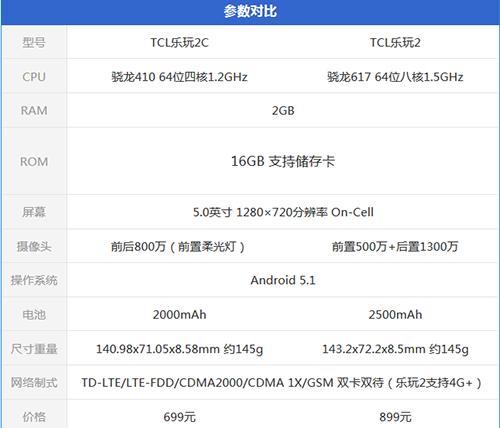This screenshot has height=428, width=500.
Task: Click the 5.0英寸 1280×720分辨率 On-Cell cell
Action: [x=283, y=212]
